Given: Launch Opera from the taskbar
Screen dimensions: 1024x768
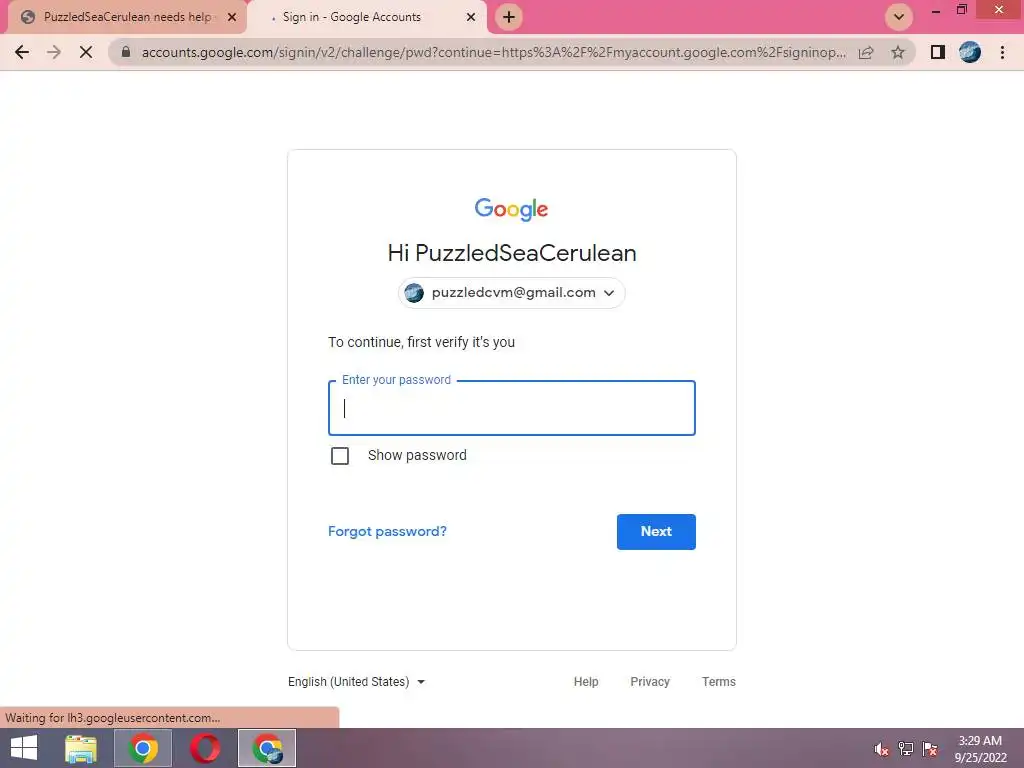Looking at the screenshot, I should click(205, 748).
